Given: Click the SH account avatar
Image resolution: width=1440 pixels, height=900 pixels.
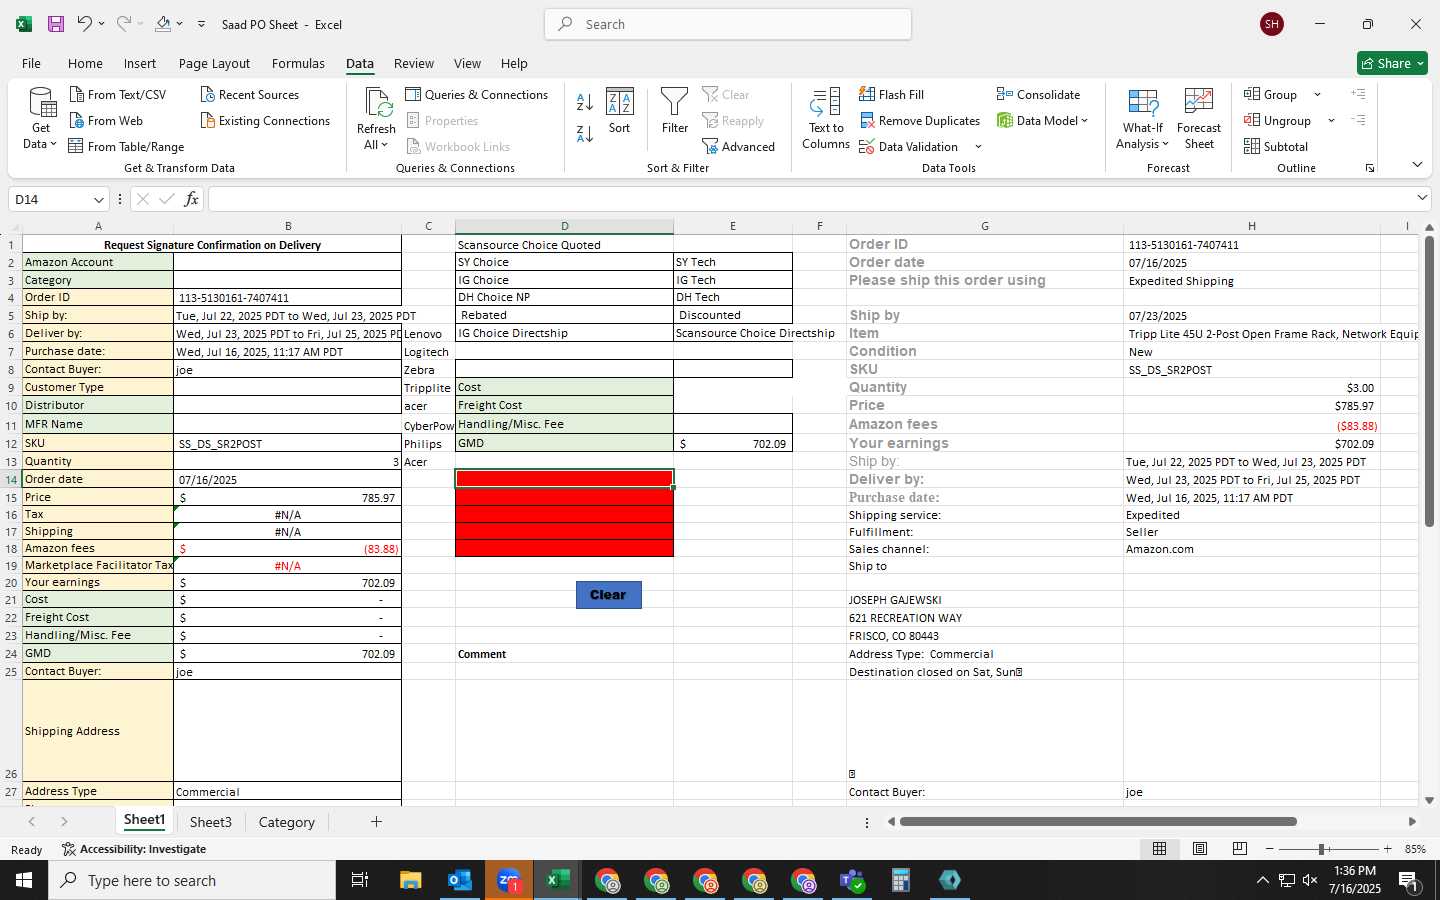Looking at the screenshot, I should click(1272, 24).
